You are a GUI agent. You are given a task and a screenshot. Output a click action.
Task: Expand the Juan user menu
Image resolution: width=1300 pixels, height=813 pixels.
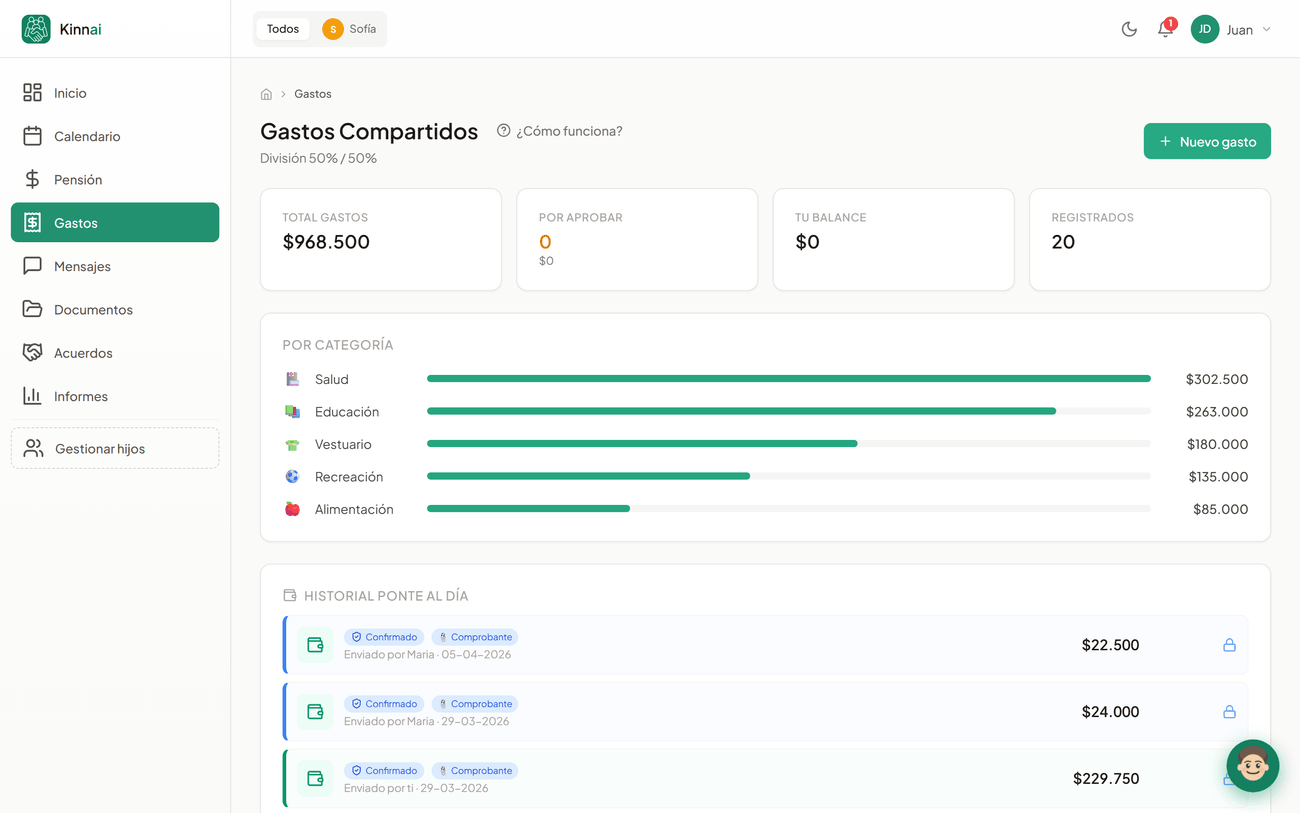1231,29
